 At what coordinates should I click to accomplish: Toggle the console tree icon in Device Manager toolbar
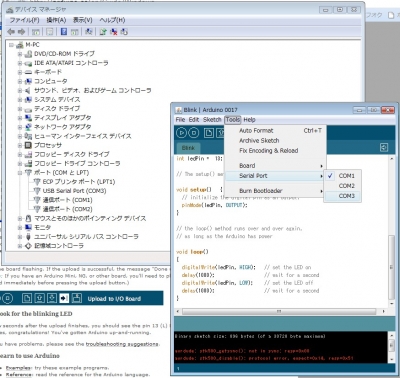pyautogui.click(x=36, y=32)
